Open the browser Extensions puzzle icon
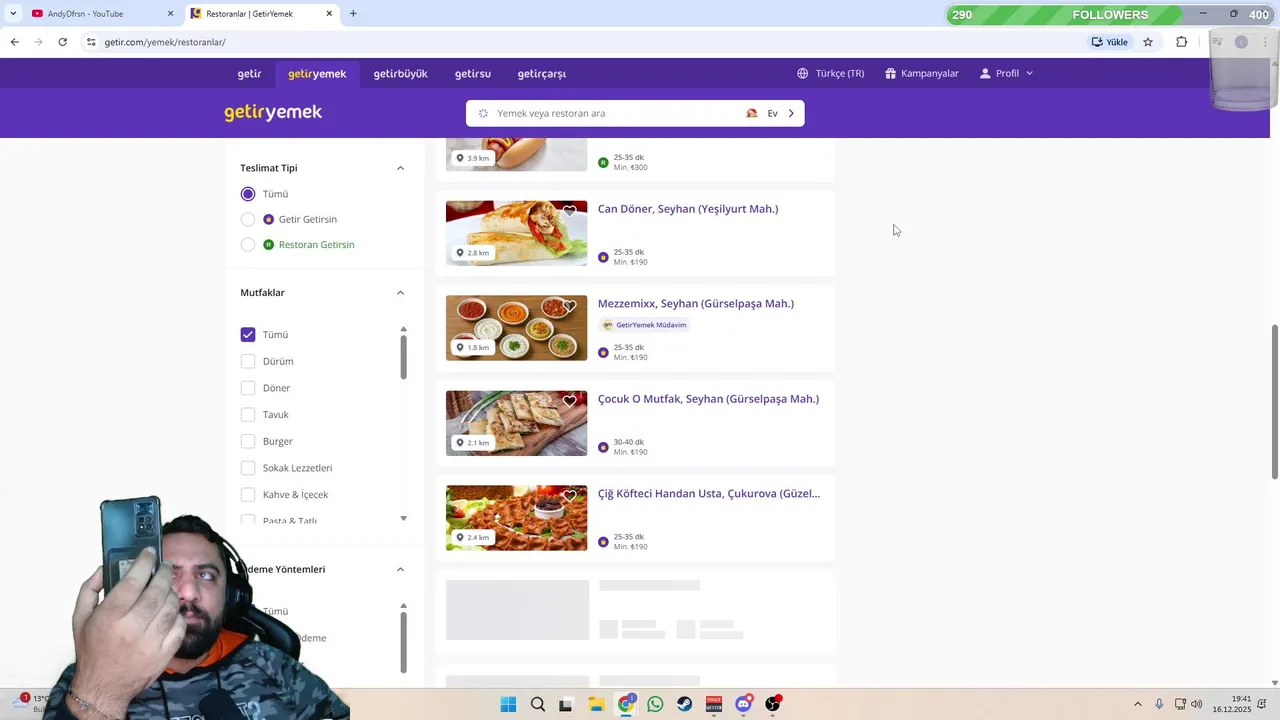 point(1181,42)
